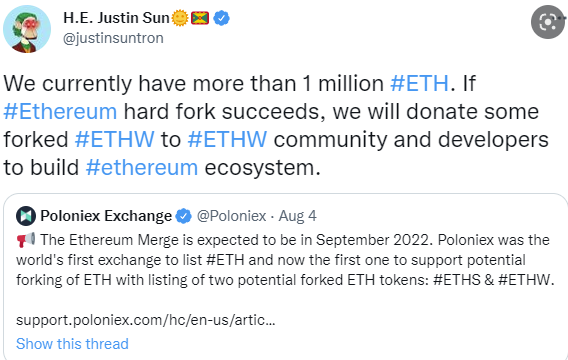Open the second #ETHW hashtag before 'community'
This screenshot has width=568, height=360.
(227, 139)
